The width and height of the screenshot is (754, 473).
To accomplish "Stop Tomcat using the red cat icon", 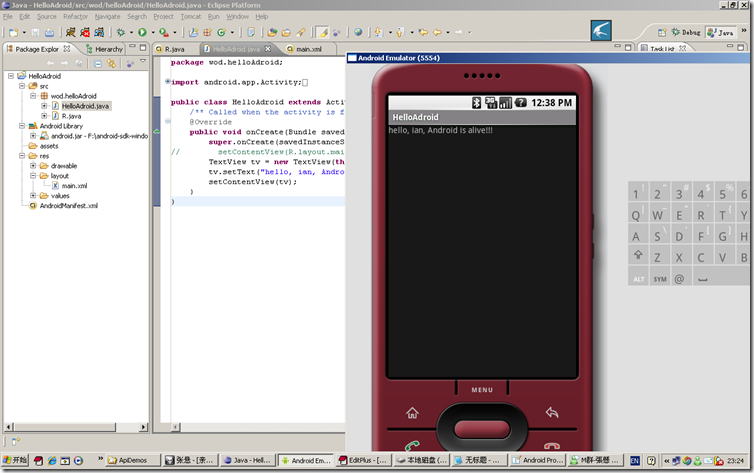I will 85,32.
